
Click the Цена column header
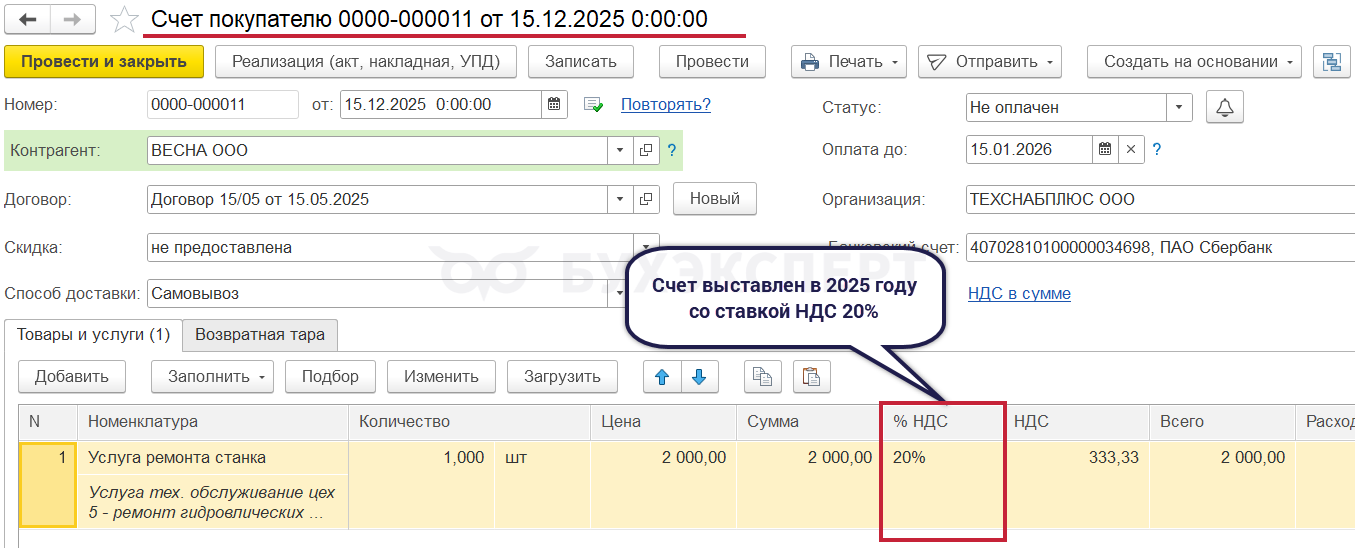point(664,422)
